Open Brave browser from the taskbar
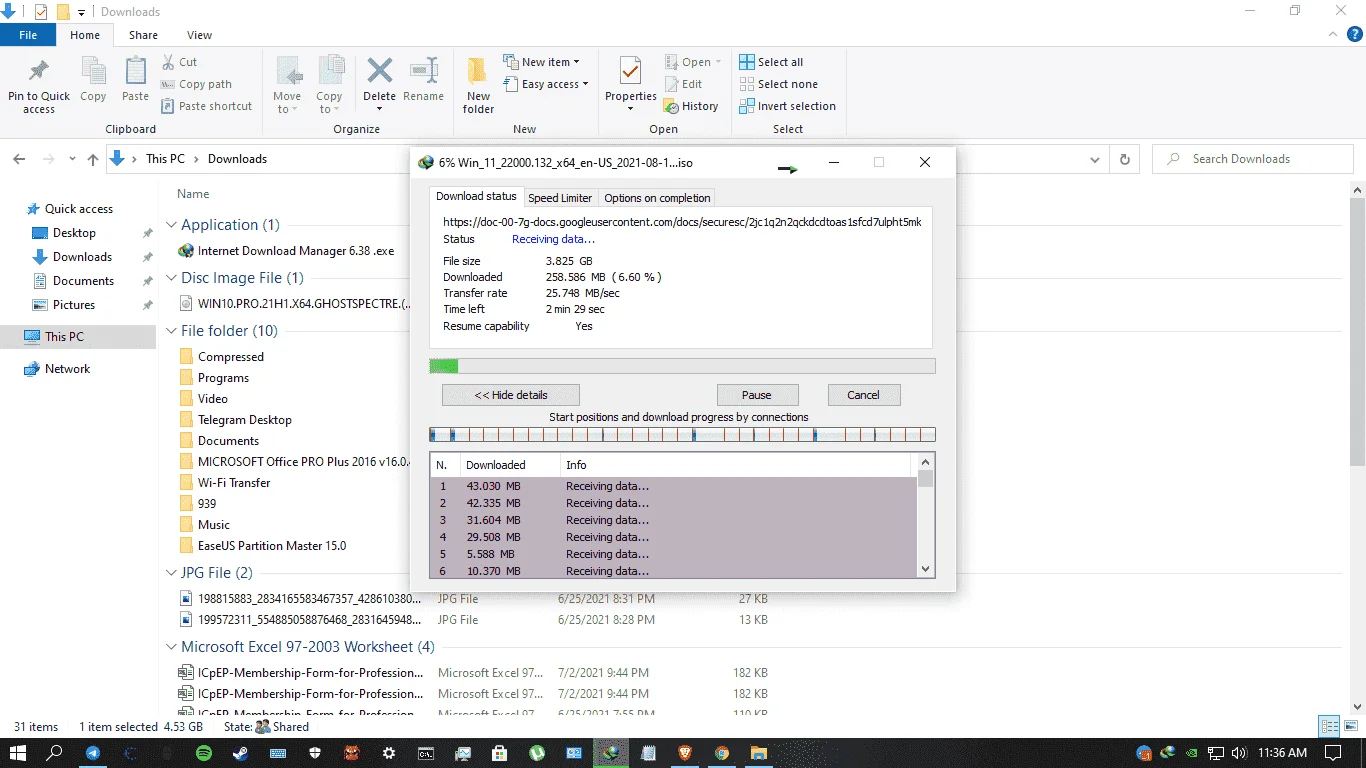Viewport: 1366px width, 768px height. click(x=685, y=753)
